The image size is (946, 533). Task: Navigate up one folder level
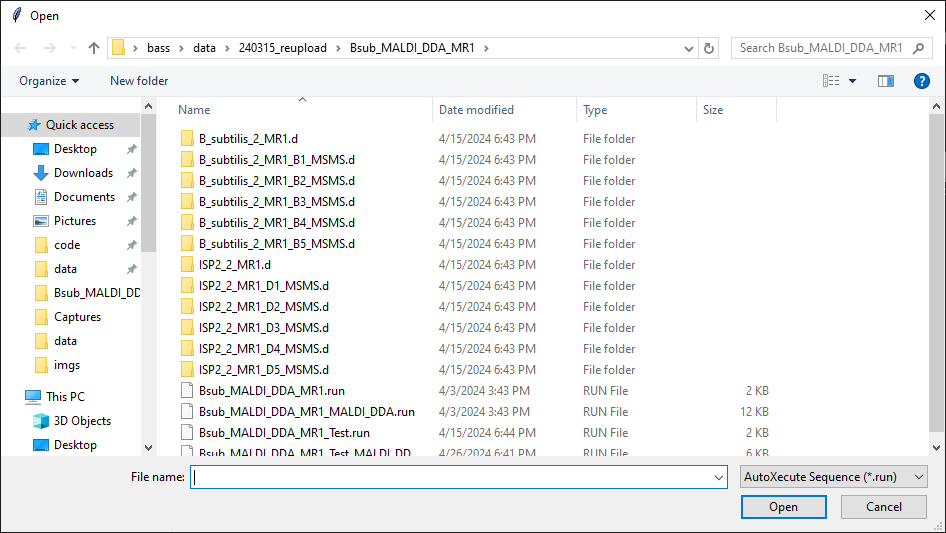click(94, 48)
